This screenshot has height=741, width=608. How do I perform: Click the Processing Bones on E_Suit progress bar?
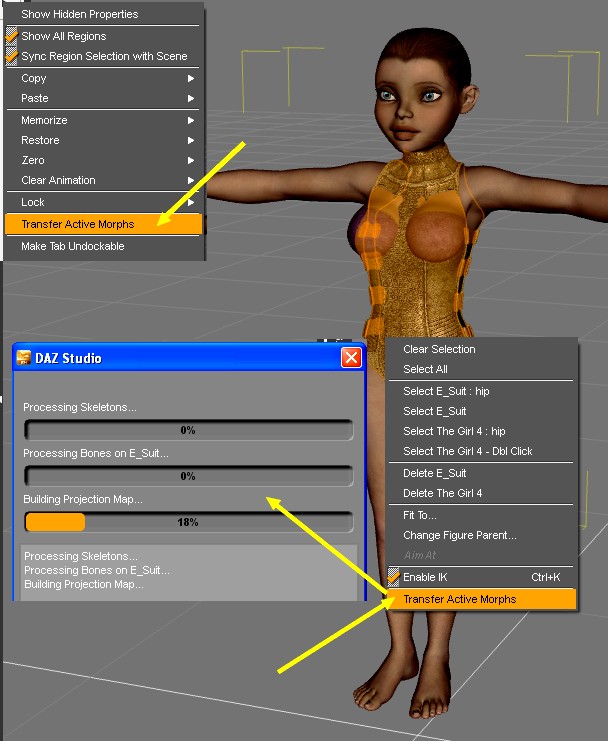[188, 476]
